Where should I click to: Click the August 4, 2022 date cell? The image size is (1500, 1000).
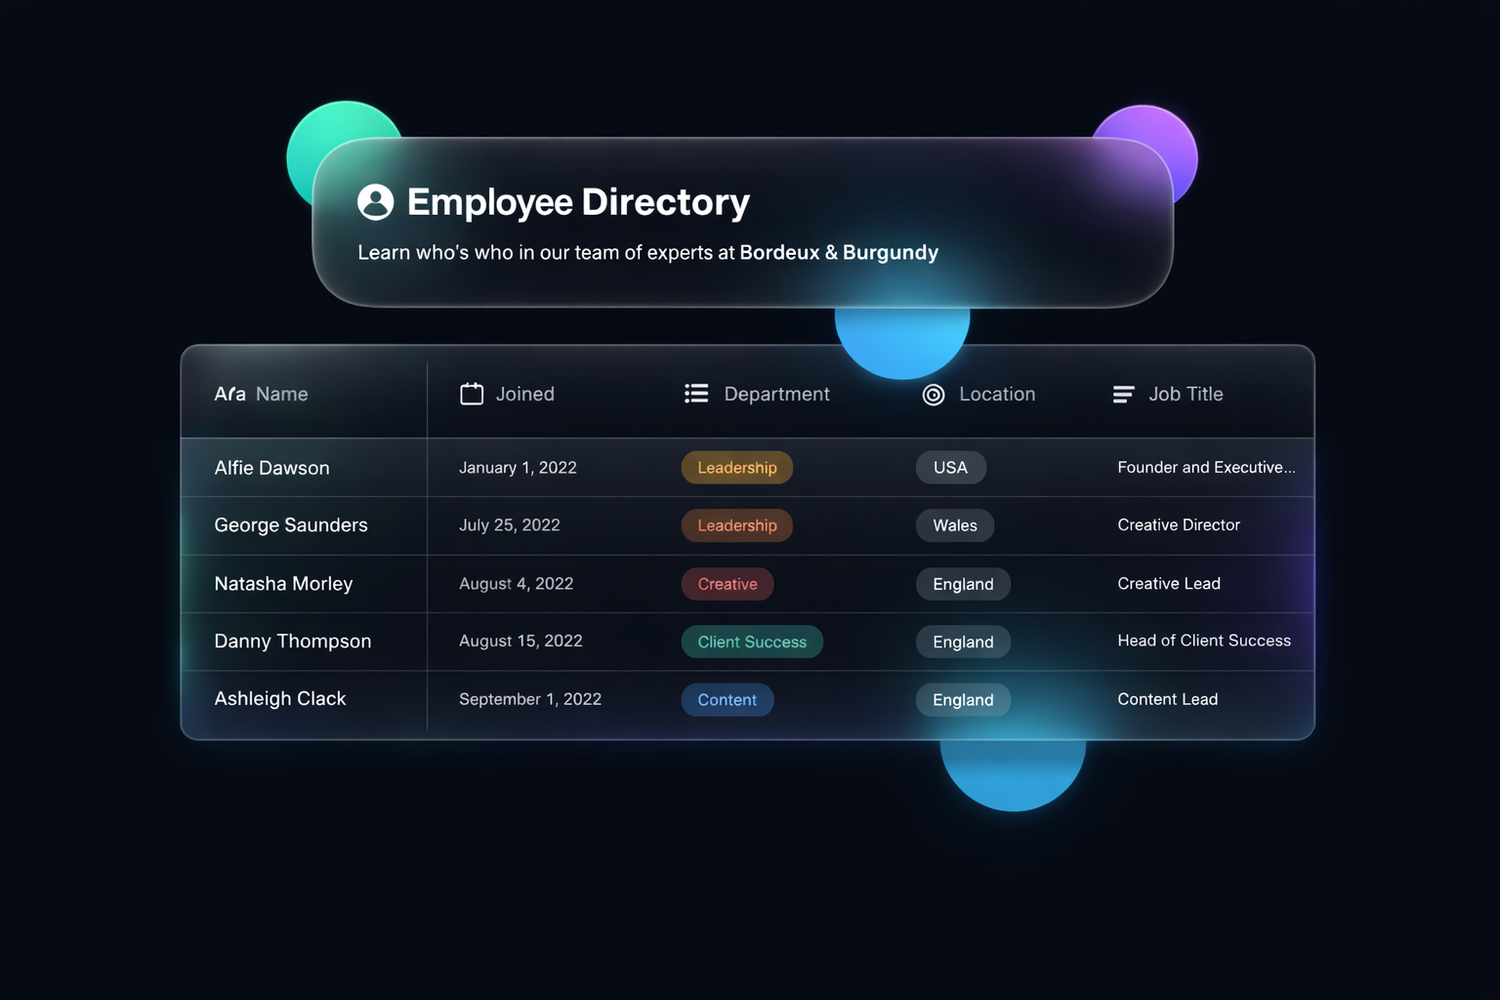(516, 583)
